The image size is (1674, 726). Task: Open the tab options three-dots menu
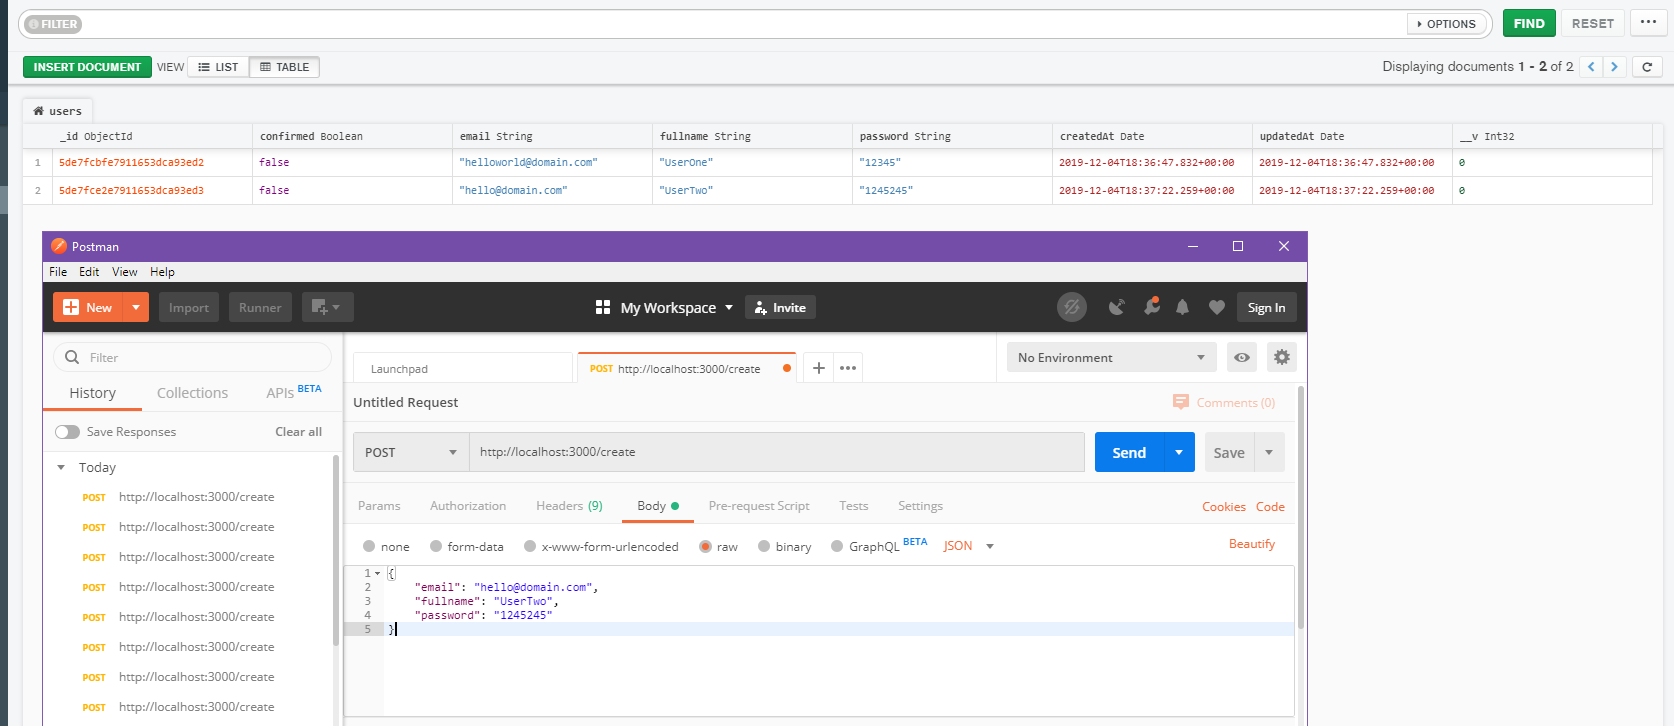[x=848, y=368]
